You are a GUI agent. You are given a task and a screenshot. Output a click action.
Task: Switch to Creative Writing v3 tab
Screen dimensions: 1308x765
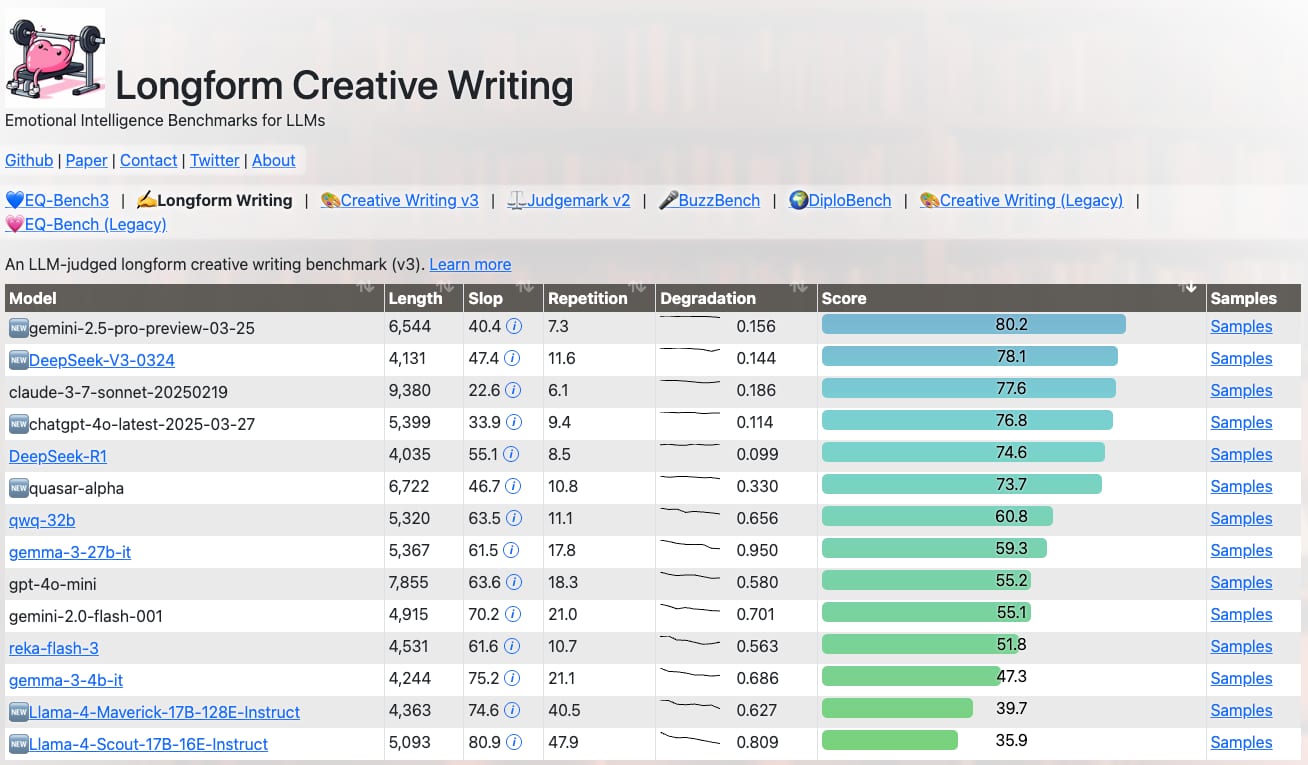pos(400,200)
